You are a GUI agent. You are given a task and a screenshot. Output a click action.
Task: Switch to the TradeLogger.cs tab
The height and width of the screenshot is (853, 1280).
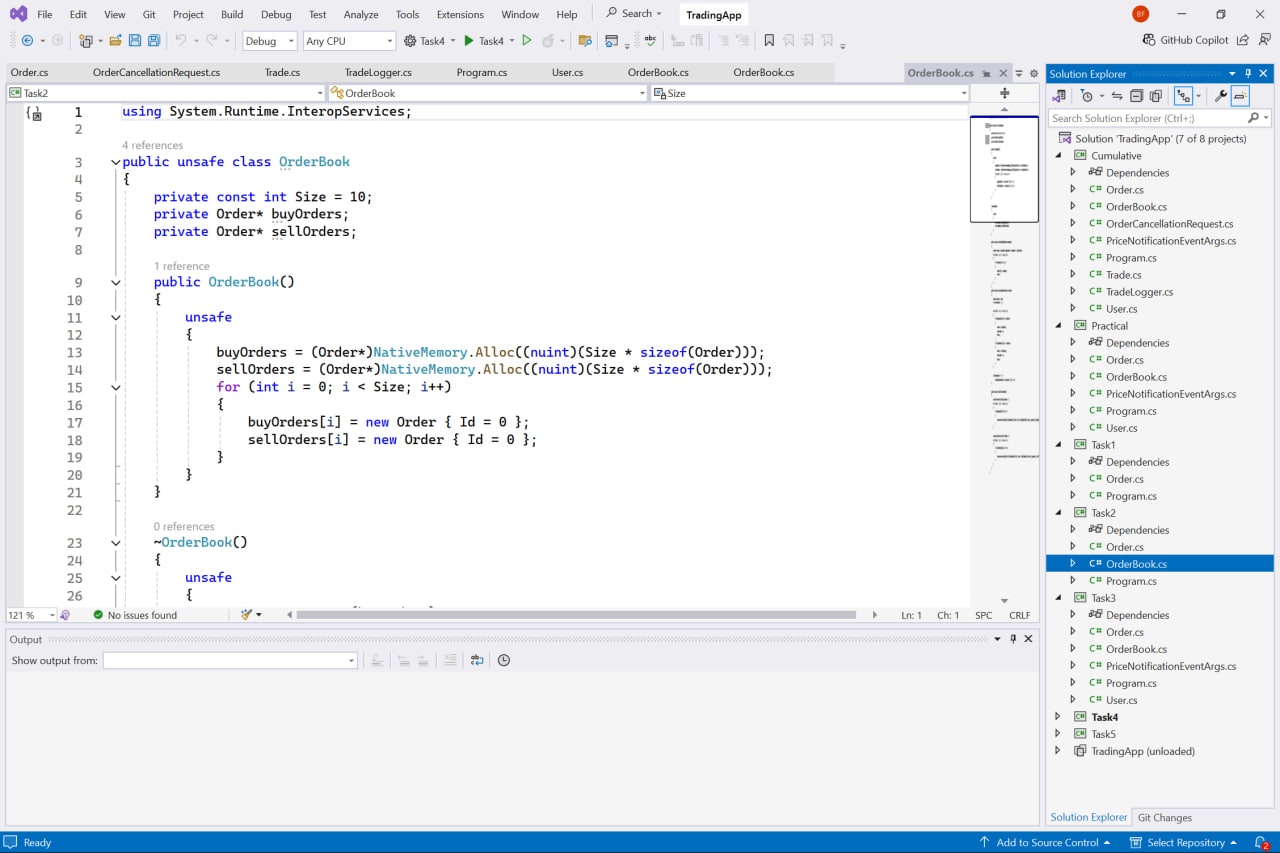click(x=378, y=72)
